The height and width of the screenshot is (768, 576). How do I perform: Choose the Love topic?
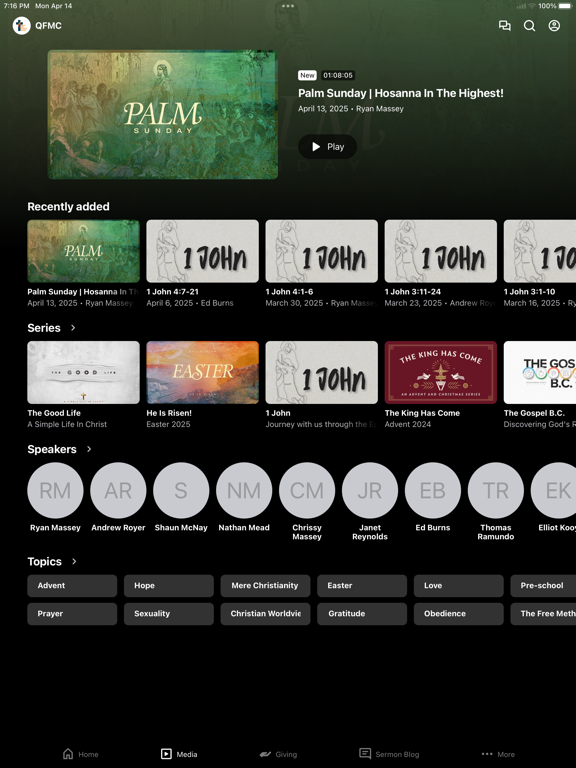click(458, 586)
